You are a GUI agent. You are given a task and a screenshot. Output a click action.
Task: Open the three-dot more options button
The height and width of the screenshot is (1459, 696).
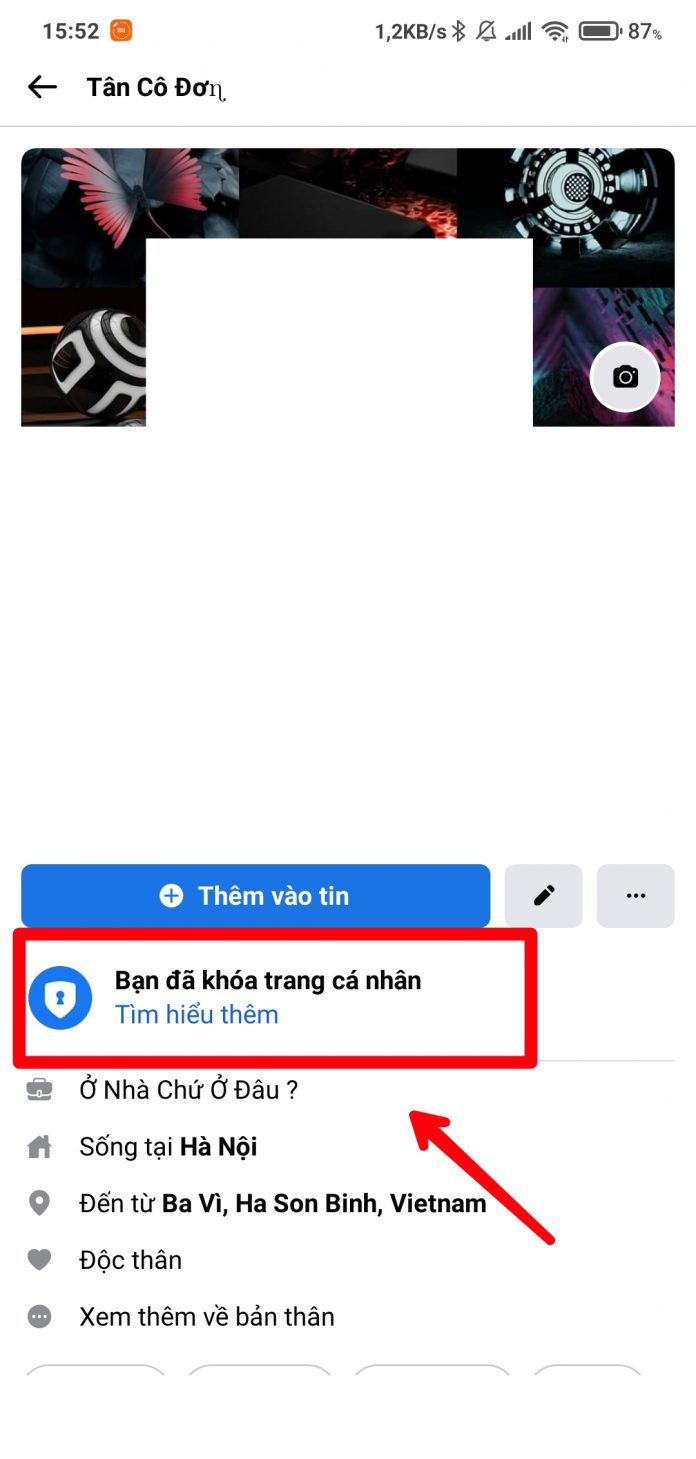(635, 896)
